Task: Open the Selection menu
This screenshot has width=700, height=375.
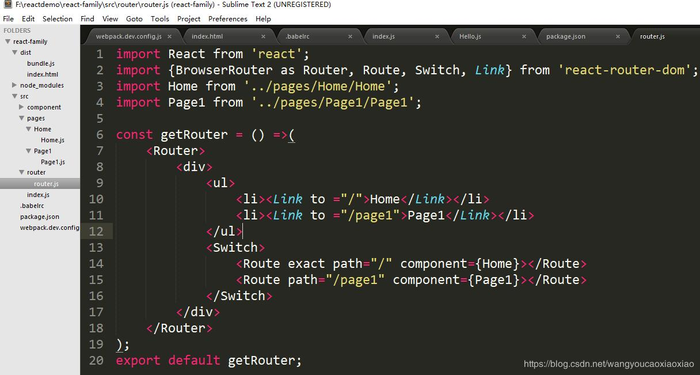Action: pos(57,19)
